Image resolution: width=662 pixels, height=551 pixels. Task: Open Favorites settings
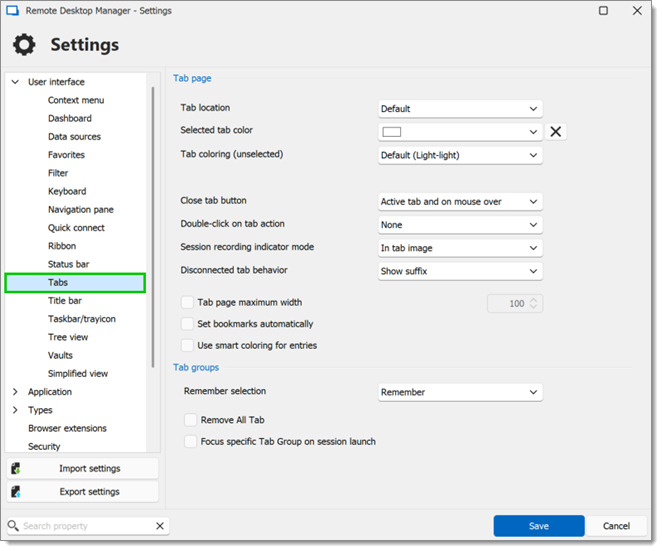tap(66, 155)
